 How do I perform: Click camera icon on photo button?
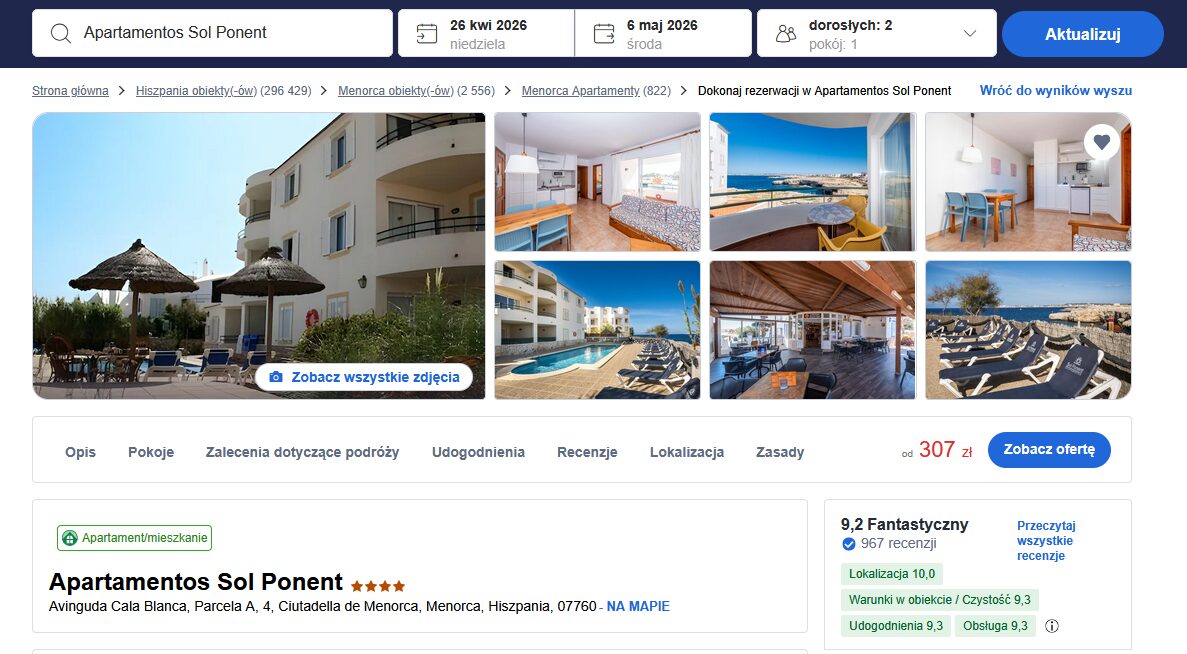click(276, 377)
